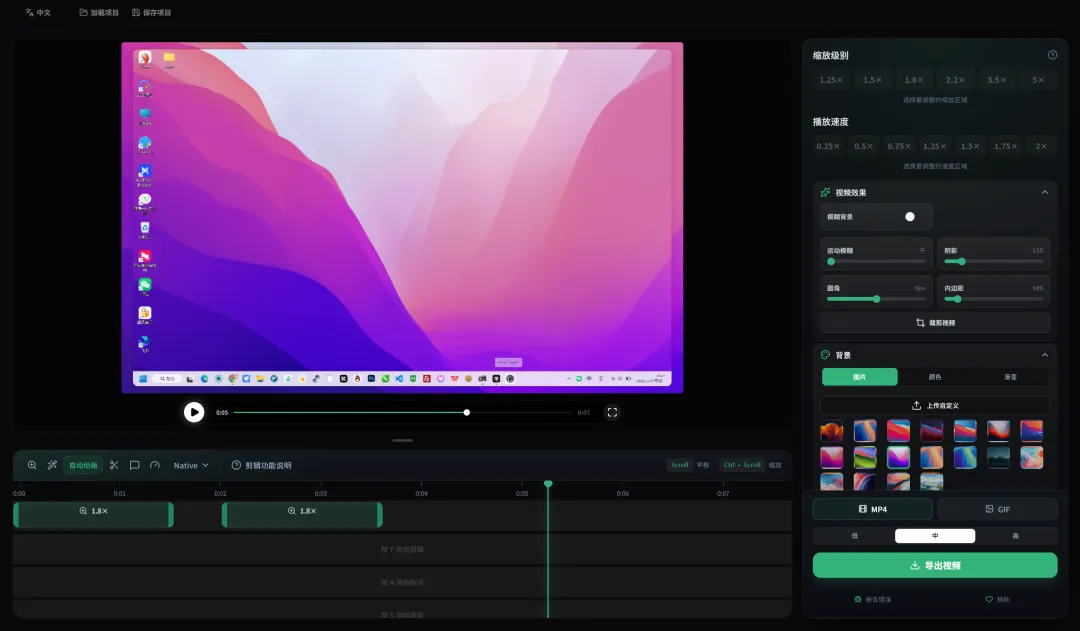Set zoom level to 5×
The height and width of the screenshot is (631, 1080).
pos(1038,80)
